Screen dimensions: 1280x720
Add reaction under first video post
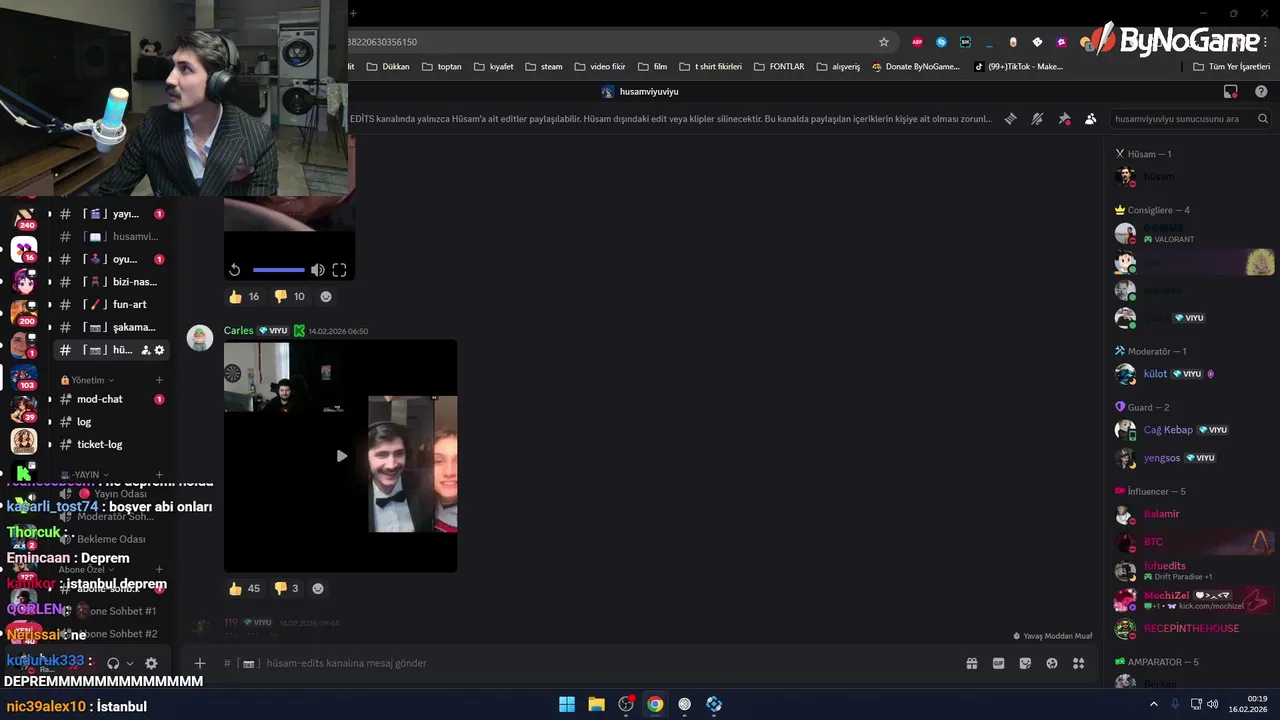point(326,296)
